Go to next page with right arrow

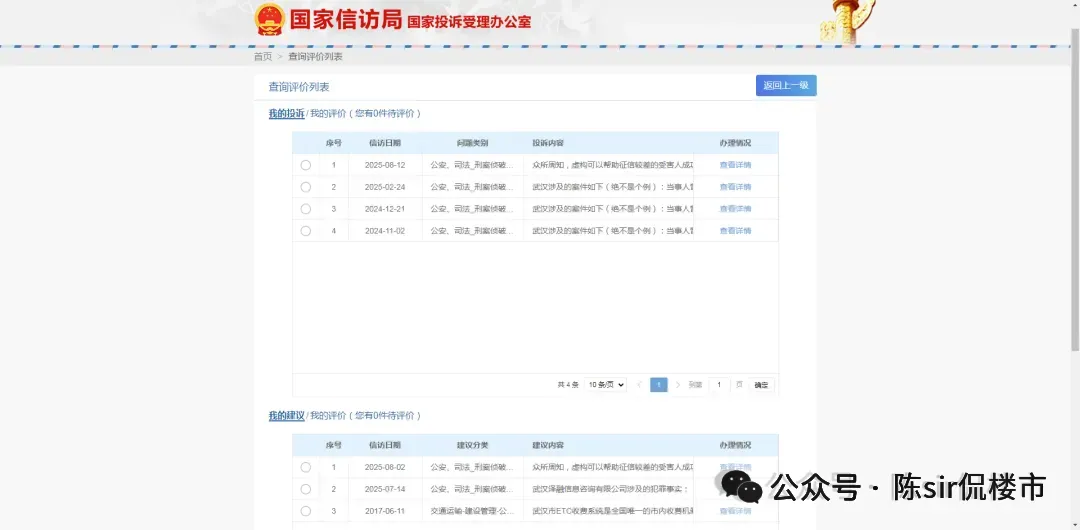click(x=678, y=385)
